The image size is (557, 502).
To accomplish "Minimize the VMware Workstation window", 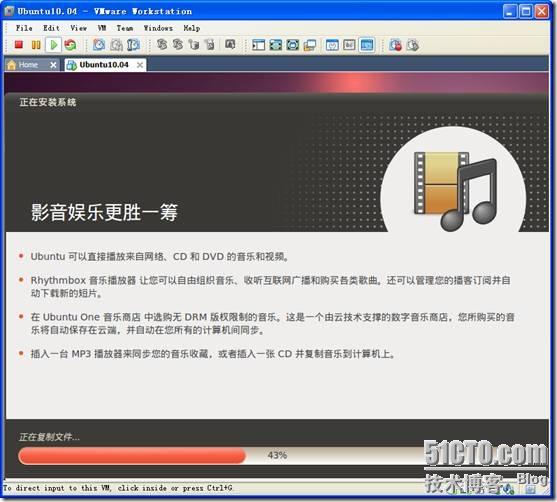I will [x=510, y=11].
